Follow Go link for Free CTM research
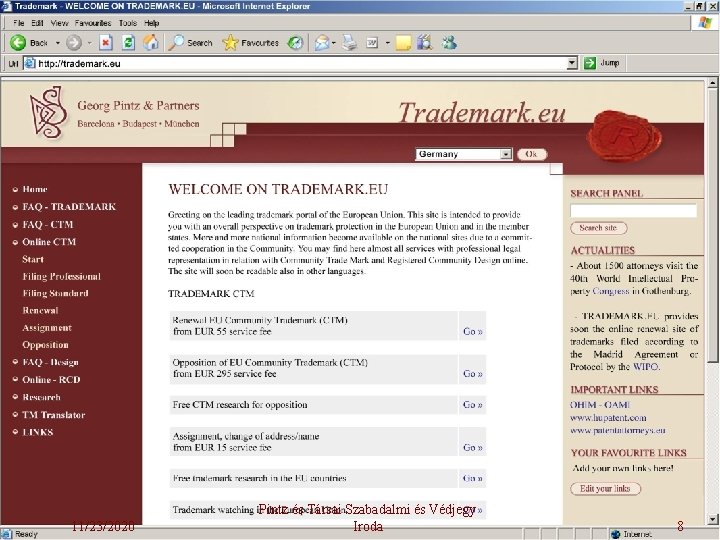Screen dimensions: 720x540 tap(472, 405)
